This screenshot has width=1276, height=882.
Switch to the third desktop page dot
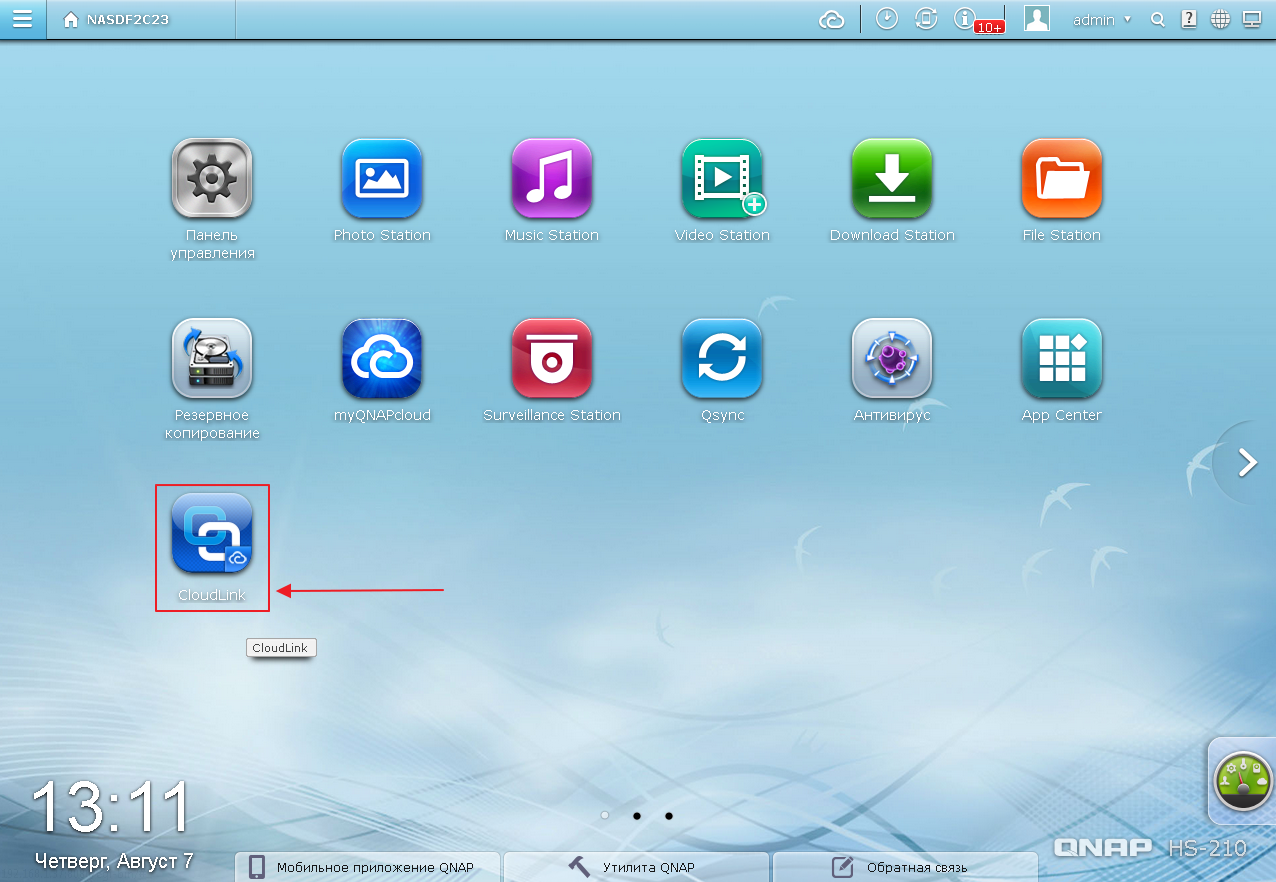click(669, 815)
